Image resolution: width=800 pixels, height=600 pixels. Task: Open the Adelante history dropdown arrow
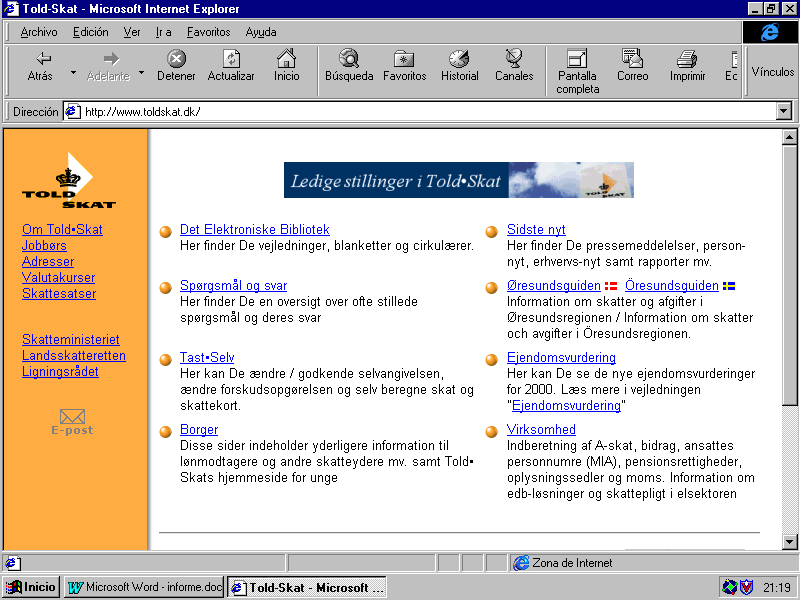[x=142, y=72]
